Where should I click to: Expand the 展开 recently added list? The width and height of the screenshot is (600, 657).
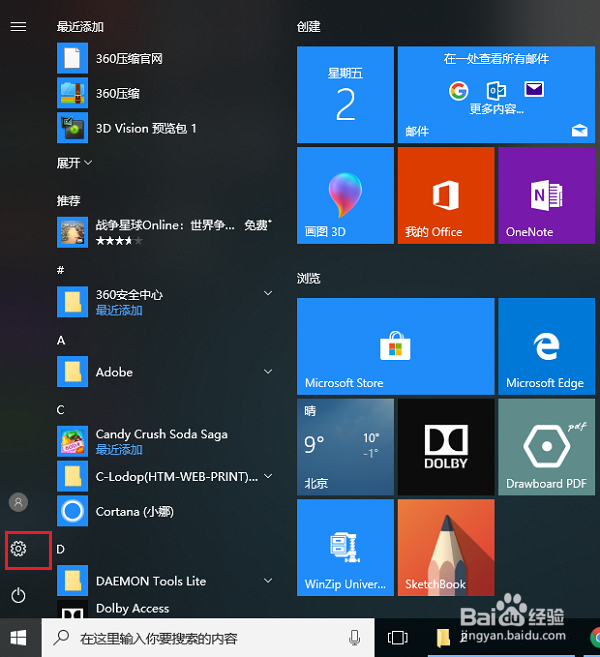(x=74, y=163)
